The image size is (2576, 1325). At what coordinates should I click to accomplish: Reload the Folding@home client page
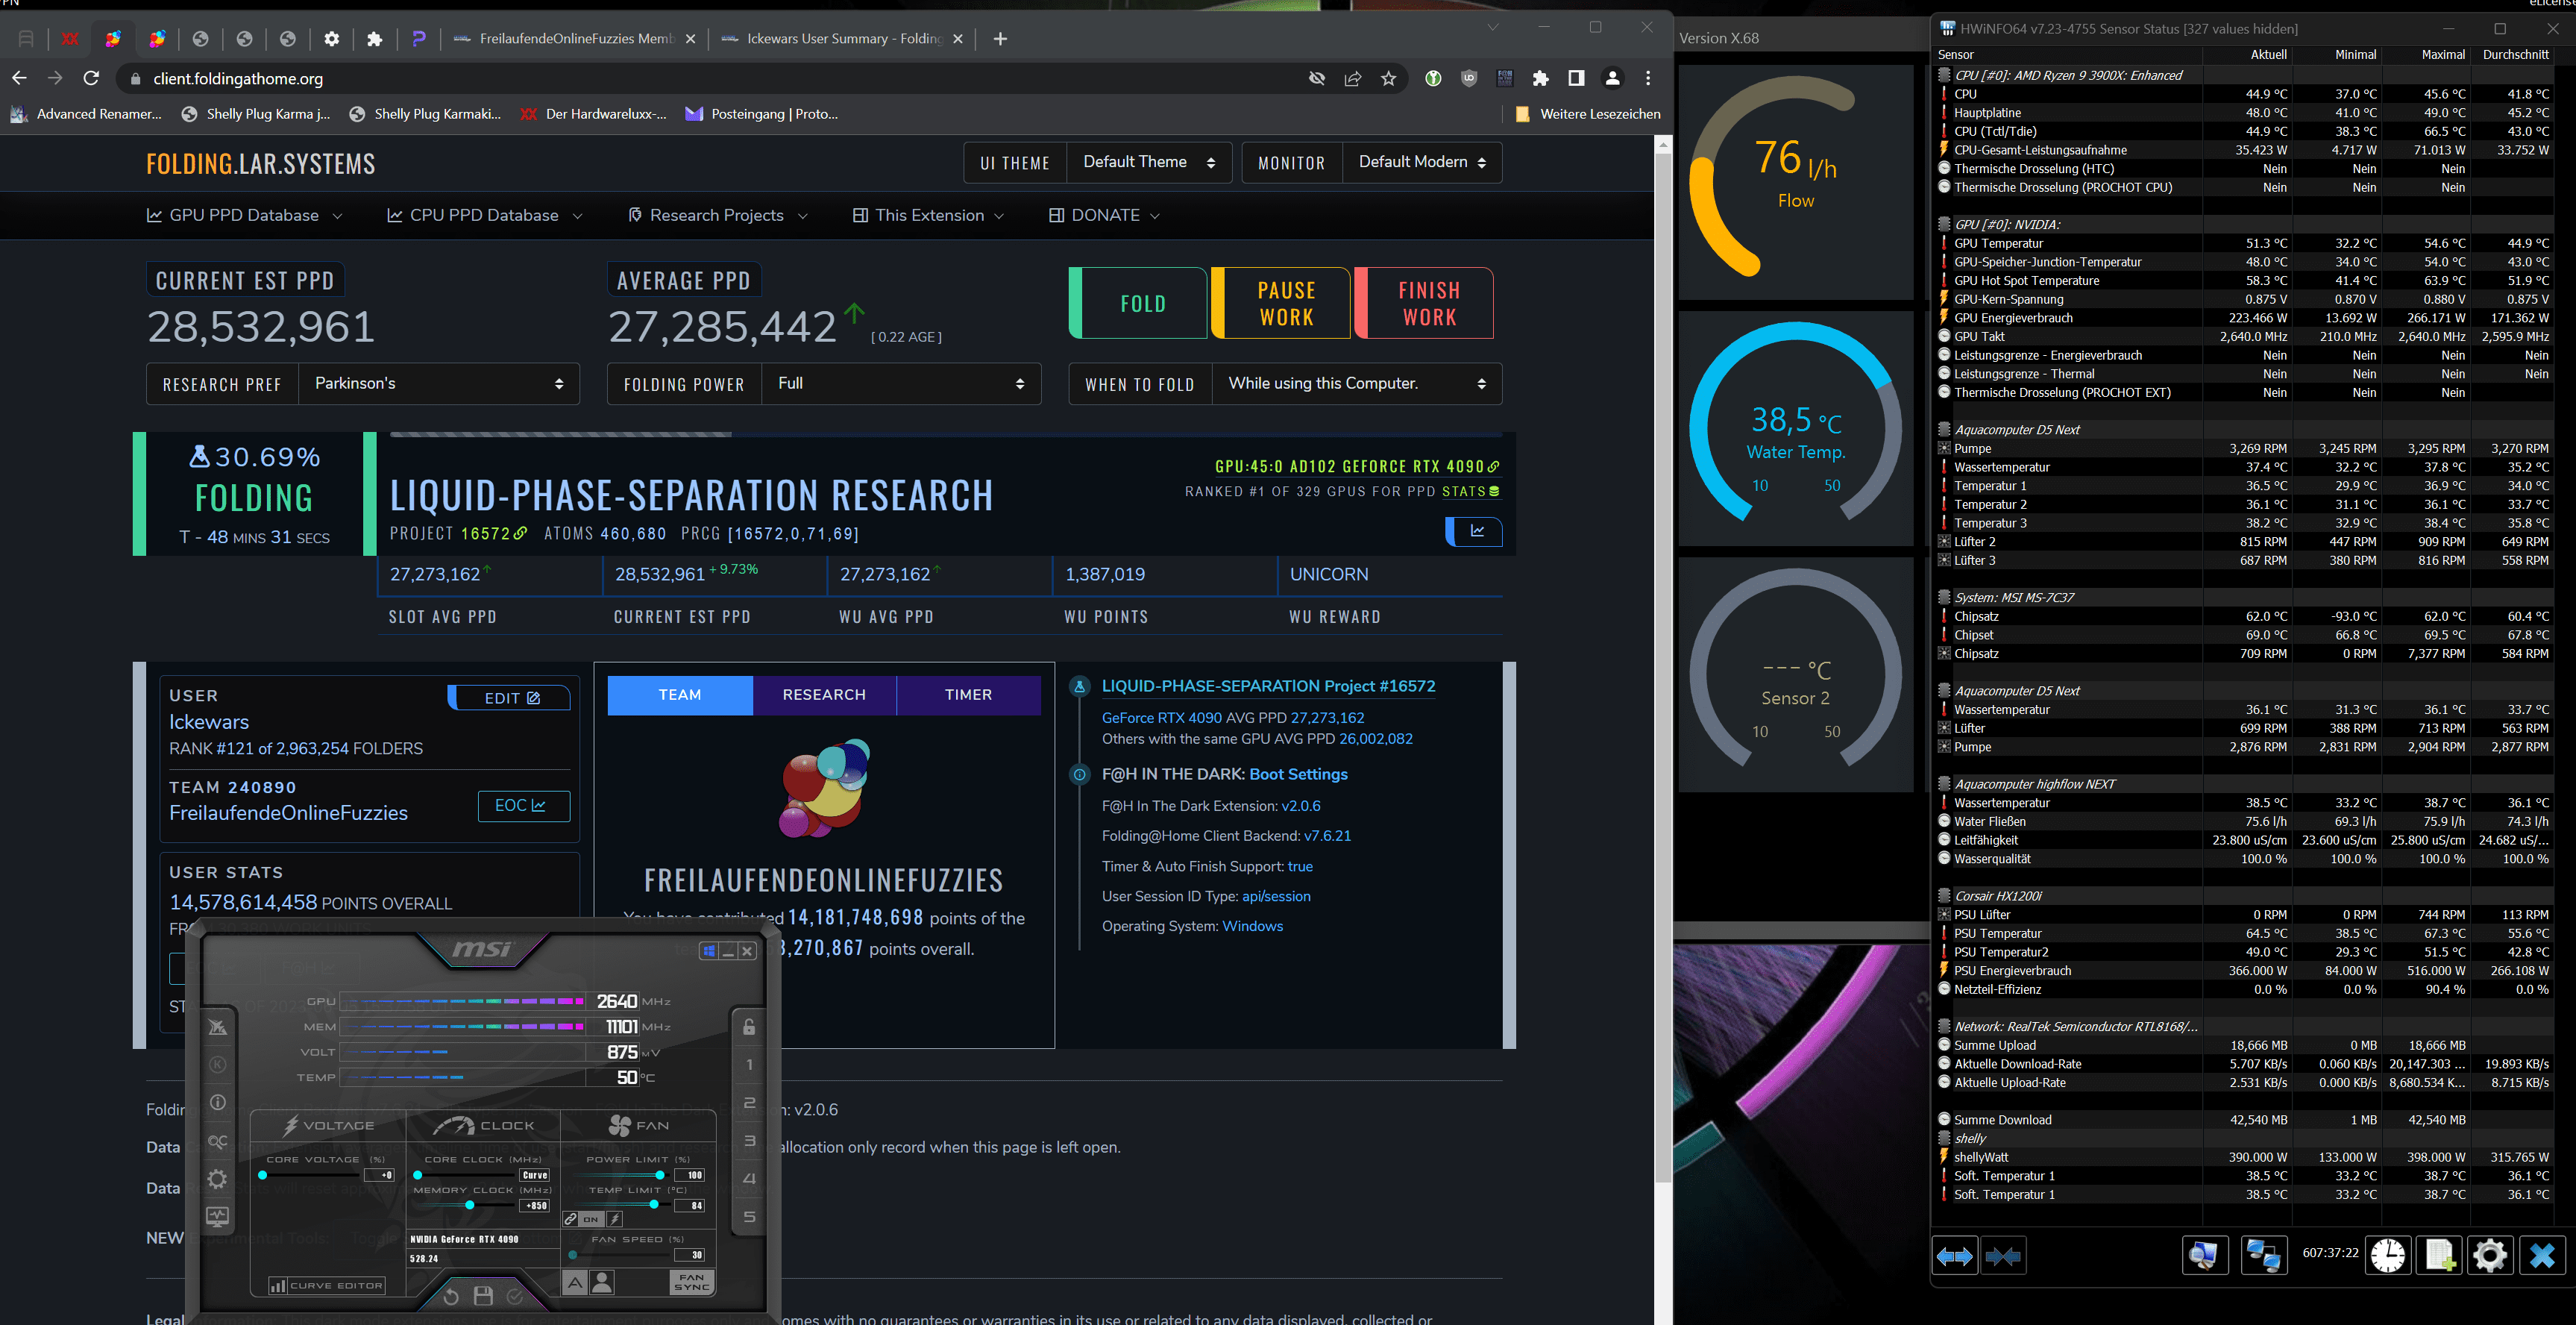[91, 78]
